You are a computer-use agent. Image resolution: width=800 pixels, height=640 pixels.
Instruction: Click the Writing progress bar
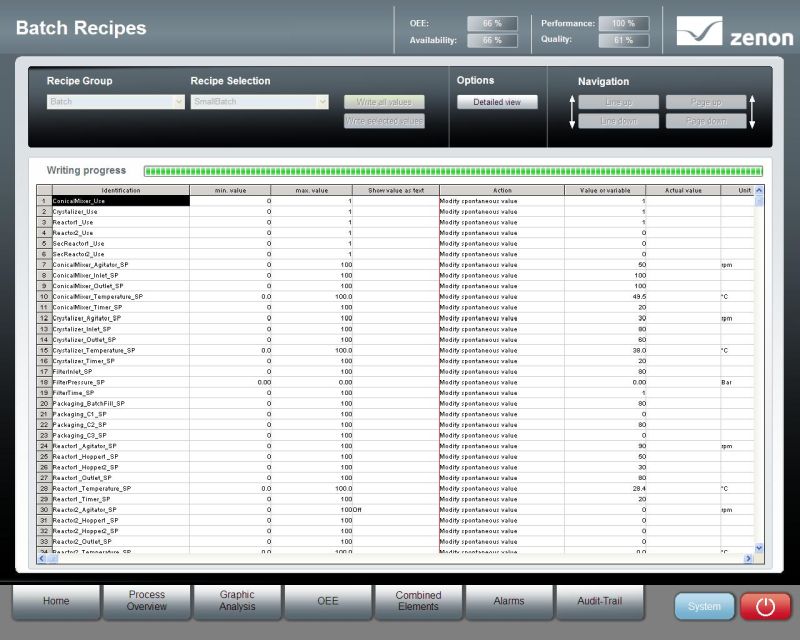click(x=453, y=171)
